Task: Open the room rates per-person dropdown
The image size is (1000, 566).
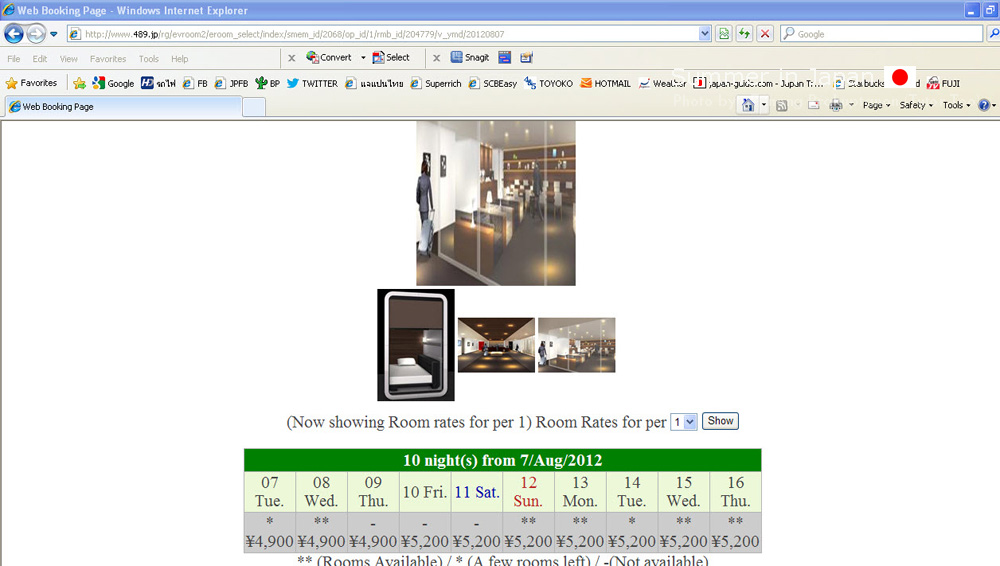Action: click(x=684, y=422)
